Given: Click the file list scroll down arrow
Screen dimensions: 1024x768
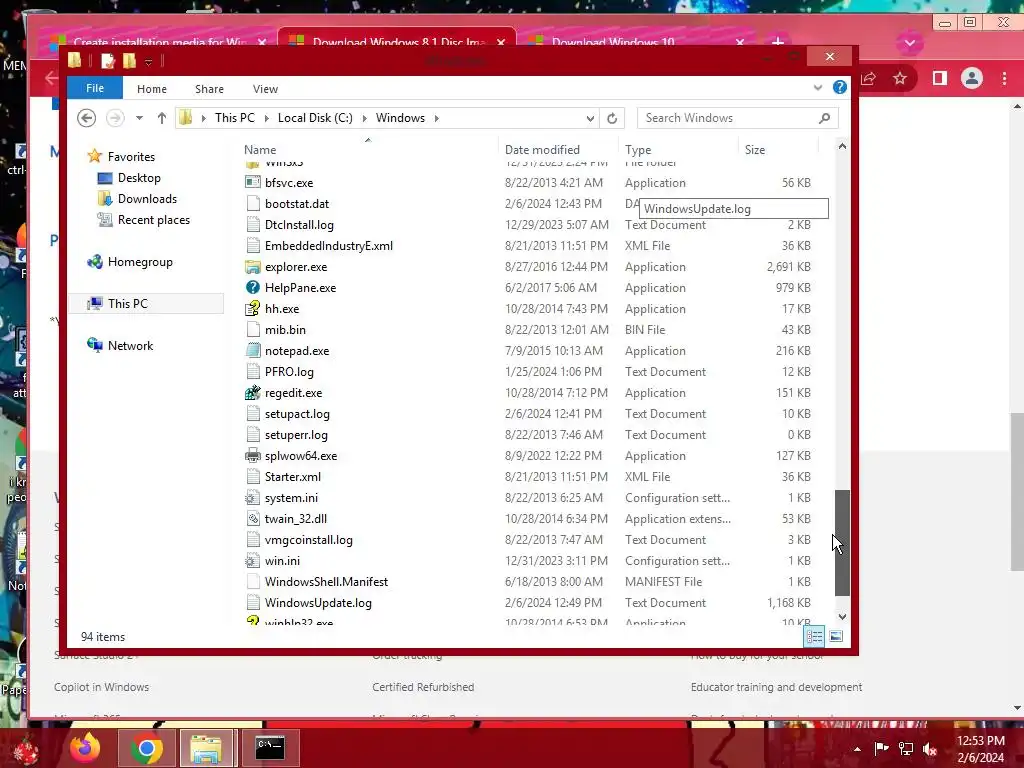Looking at the screenshot, I should 842,616.
